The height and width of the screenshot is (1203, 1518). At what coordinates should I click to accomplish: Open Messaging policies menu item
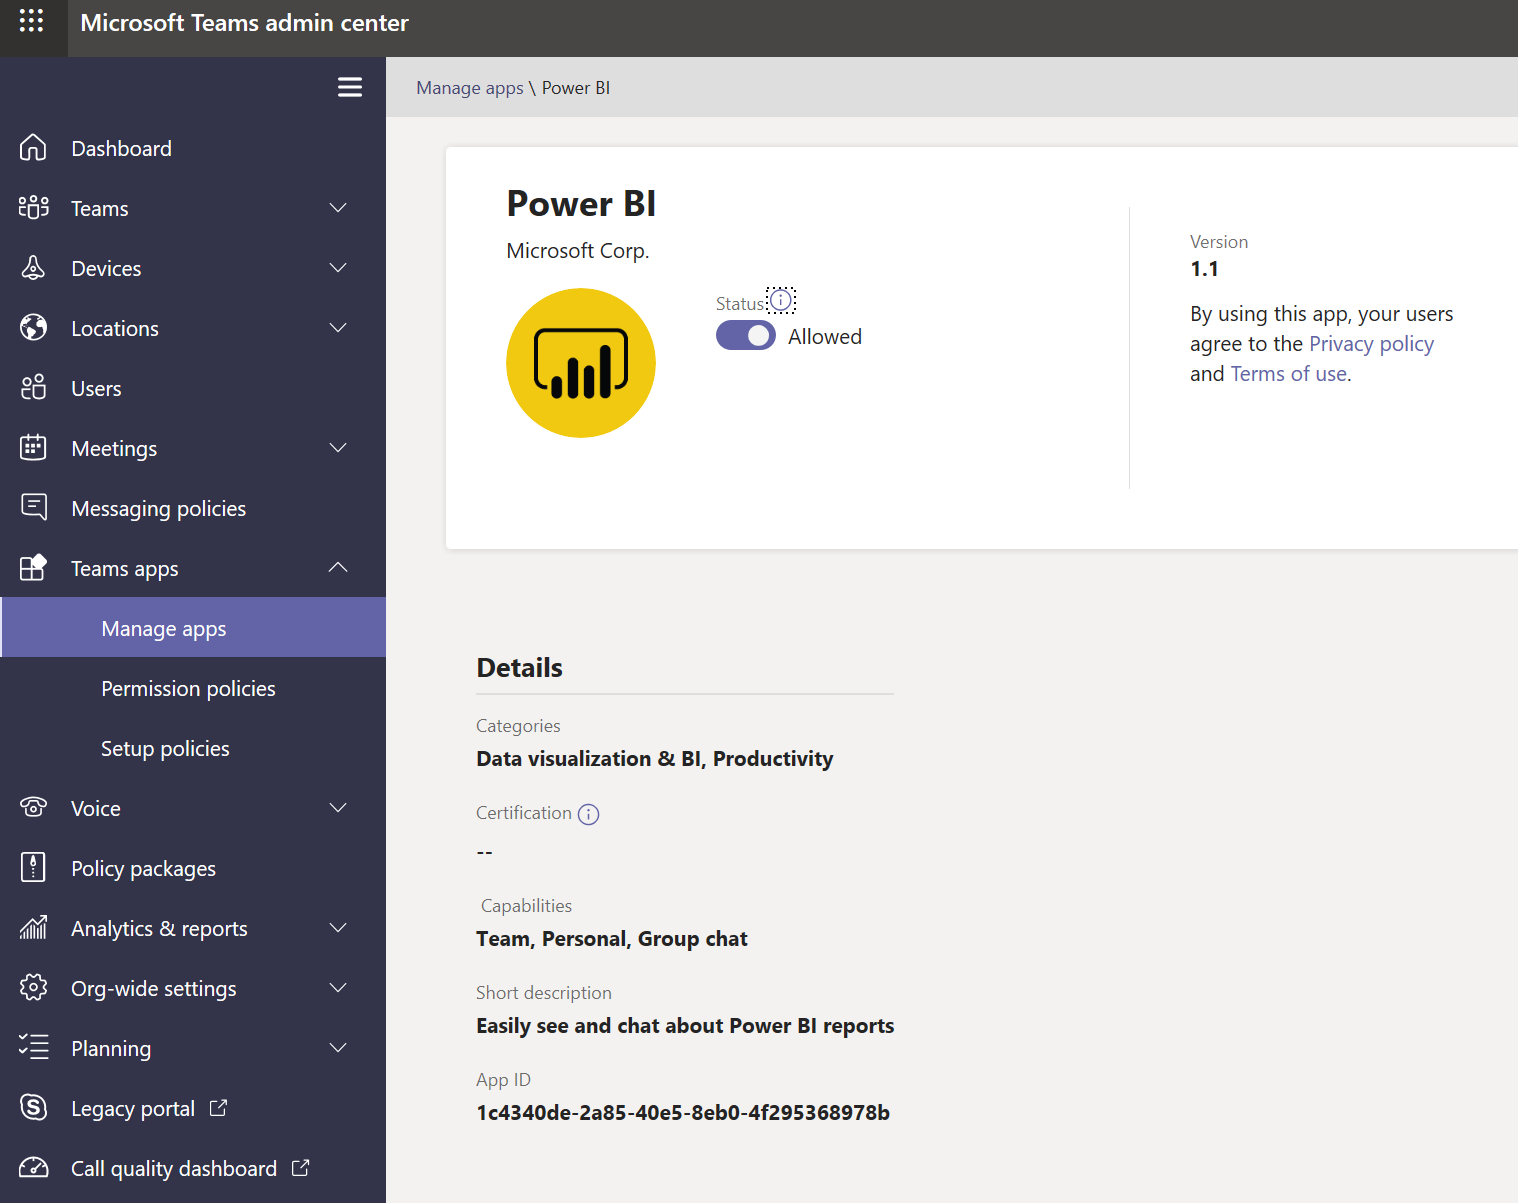193,508
